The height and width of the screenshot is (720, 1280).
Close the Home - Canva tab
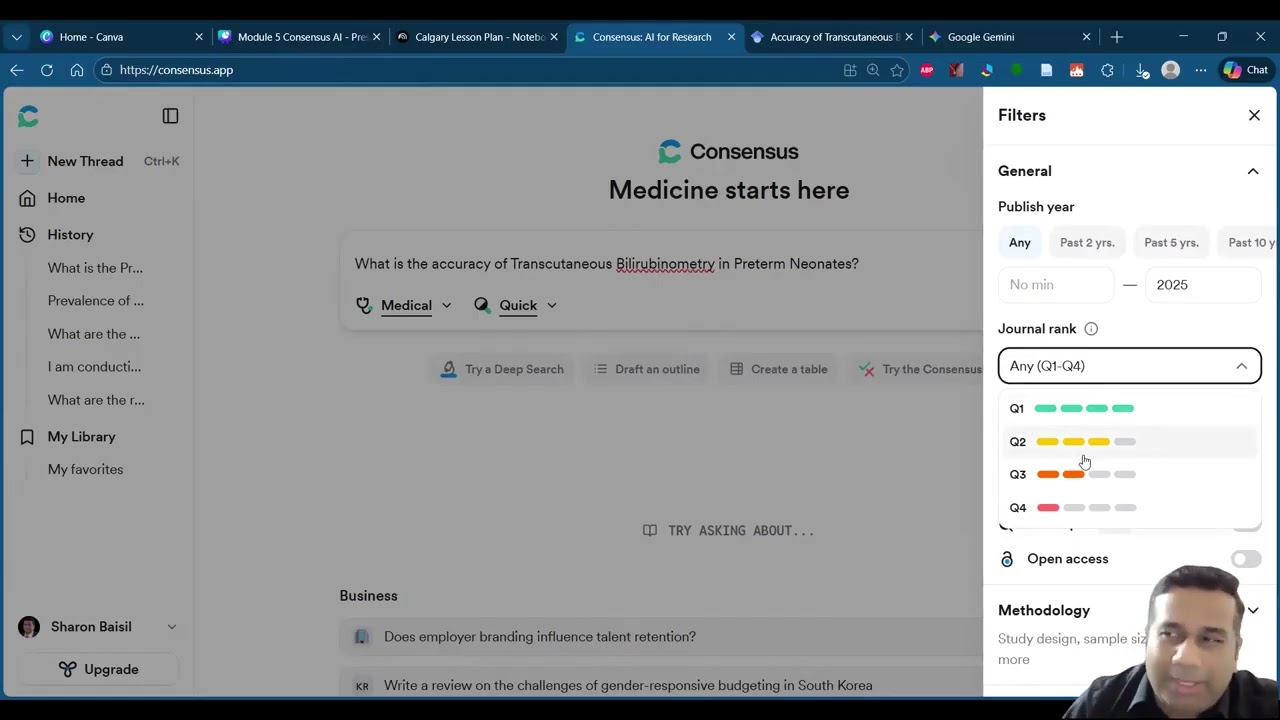click(x=199, y=37)
